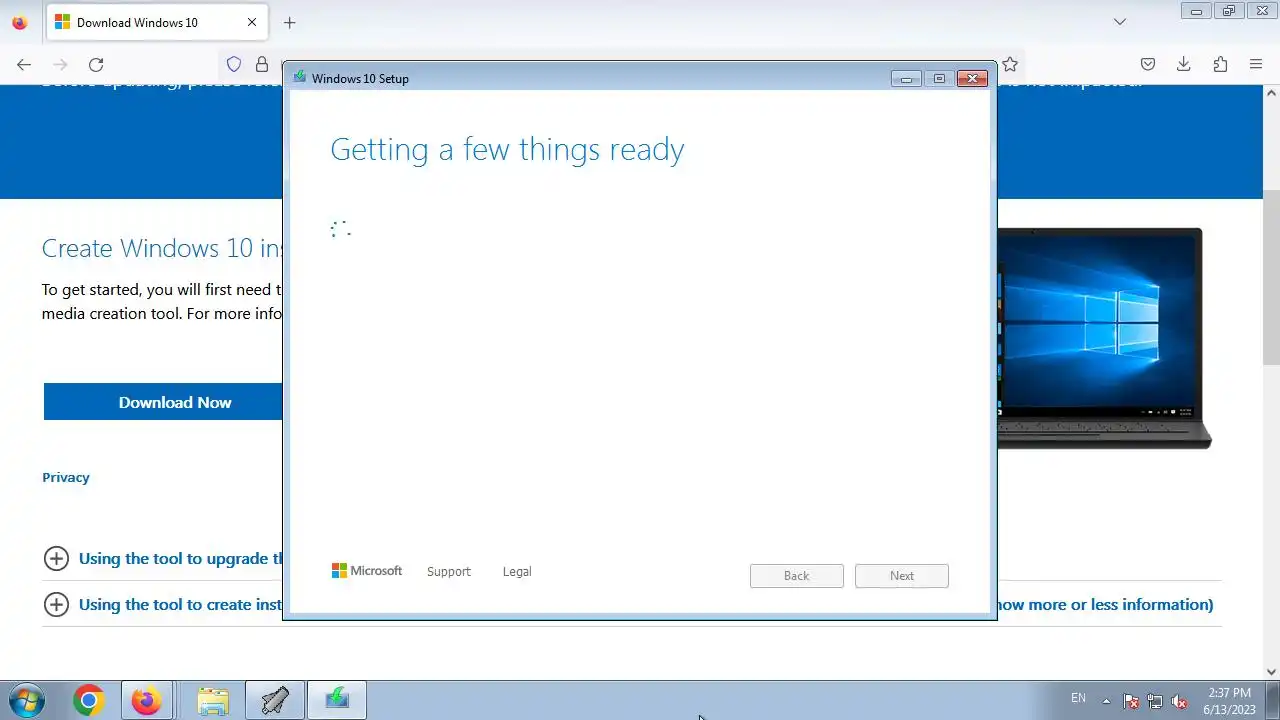Click the Firefox back arrow
Image resolution: width=1280 pixels, height=720 pixels.
pyautogui.click(x=24, y=64)
